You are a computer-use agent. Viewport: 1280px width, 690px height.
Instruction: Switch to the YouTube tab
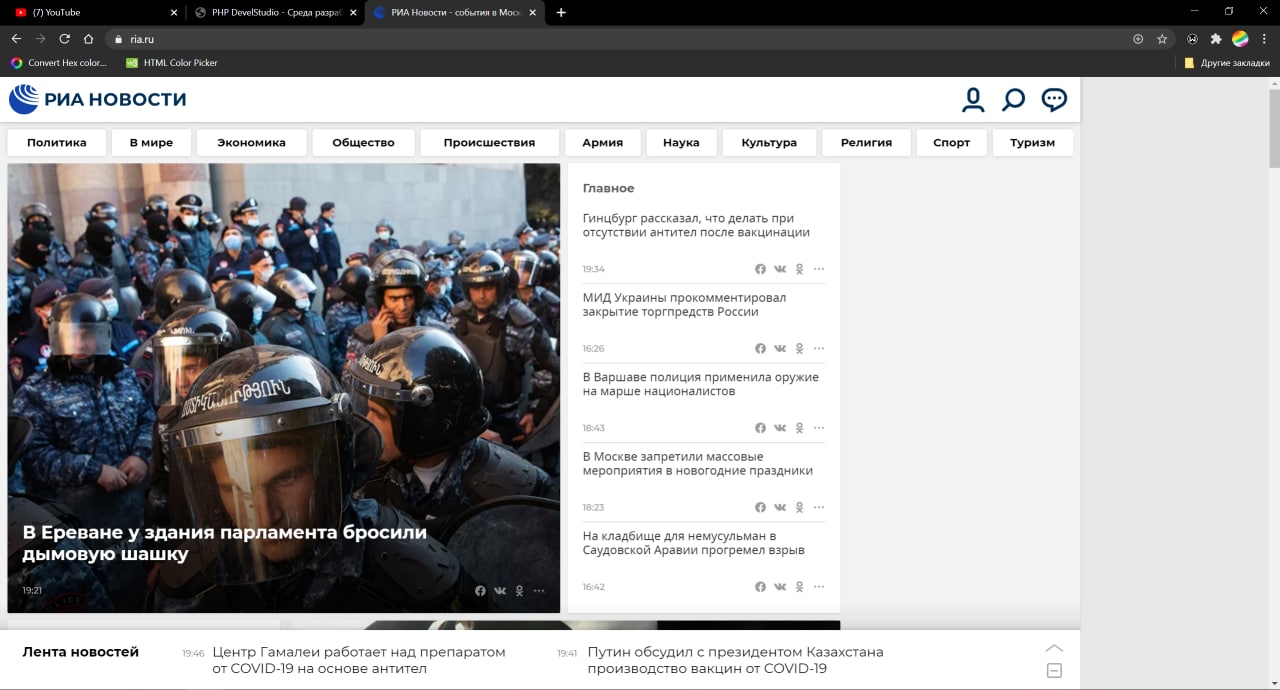click(95, 12)
